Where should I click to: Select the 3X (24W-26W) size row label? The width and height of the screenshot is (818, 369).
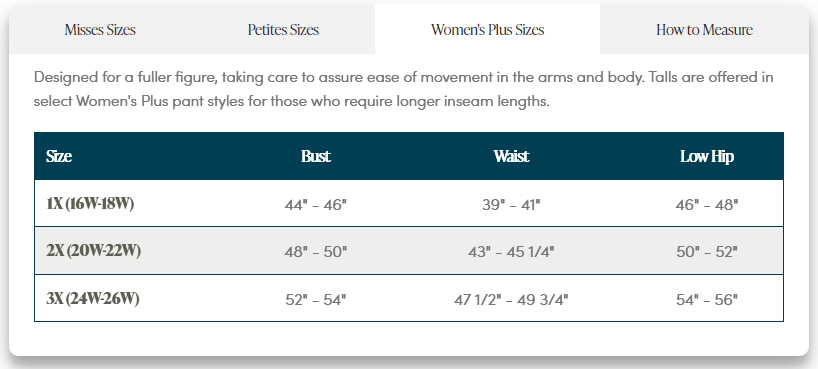tap(93, 299)
